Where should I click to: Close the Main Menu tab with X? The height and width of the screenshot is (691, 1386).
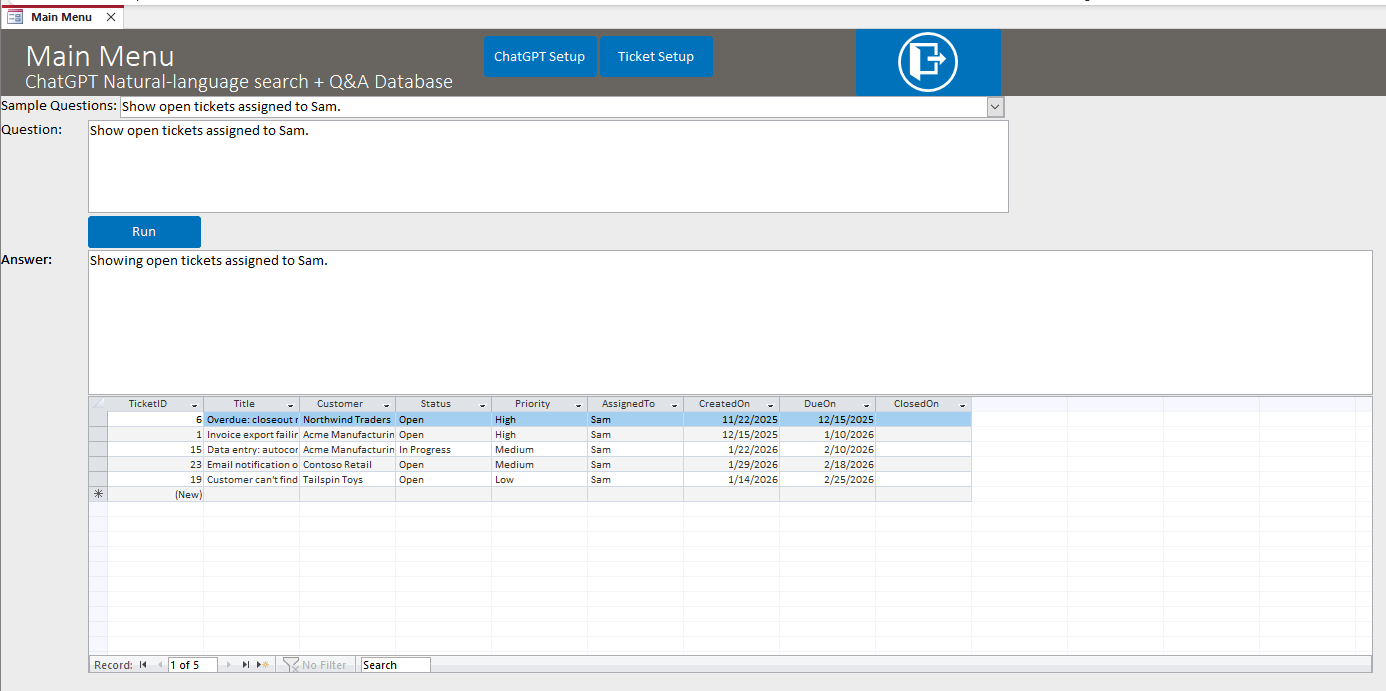point(111,17)
